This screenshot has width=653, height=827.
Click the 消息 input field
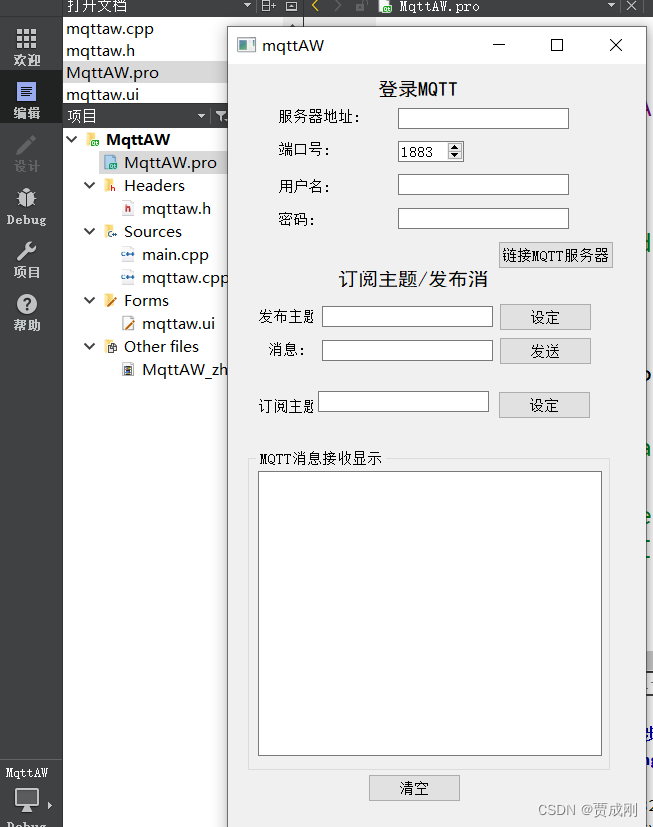[x=407, y=350]
